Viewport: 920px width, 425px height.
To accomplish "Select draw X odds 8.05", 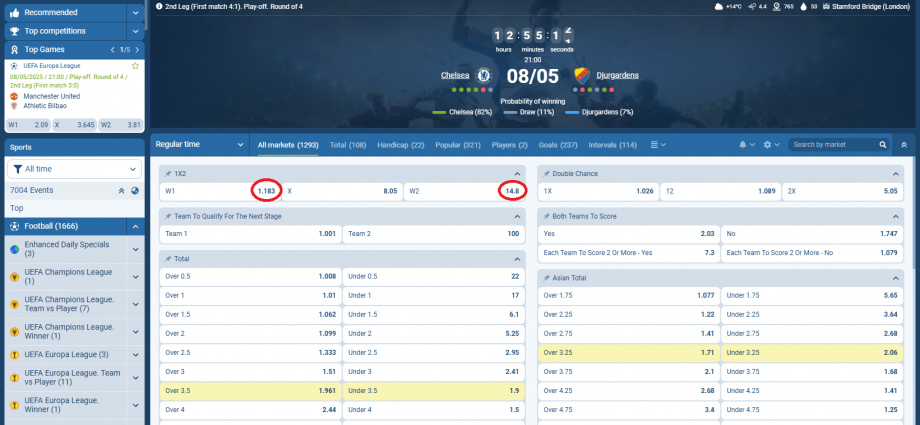I will pos(342,191).
